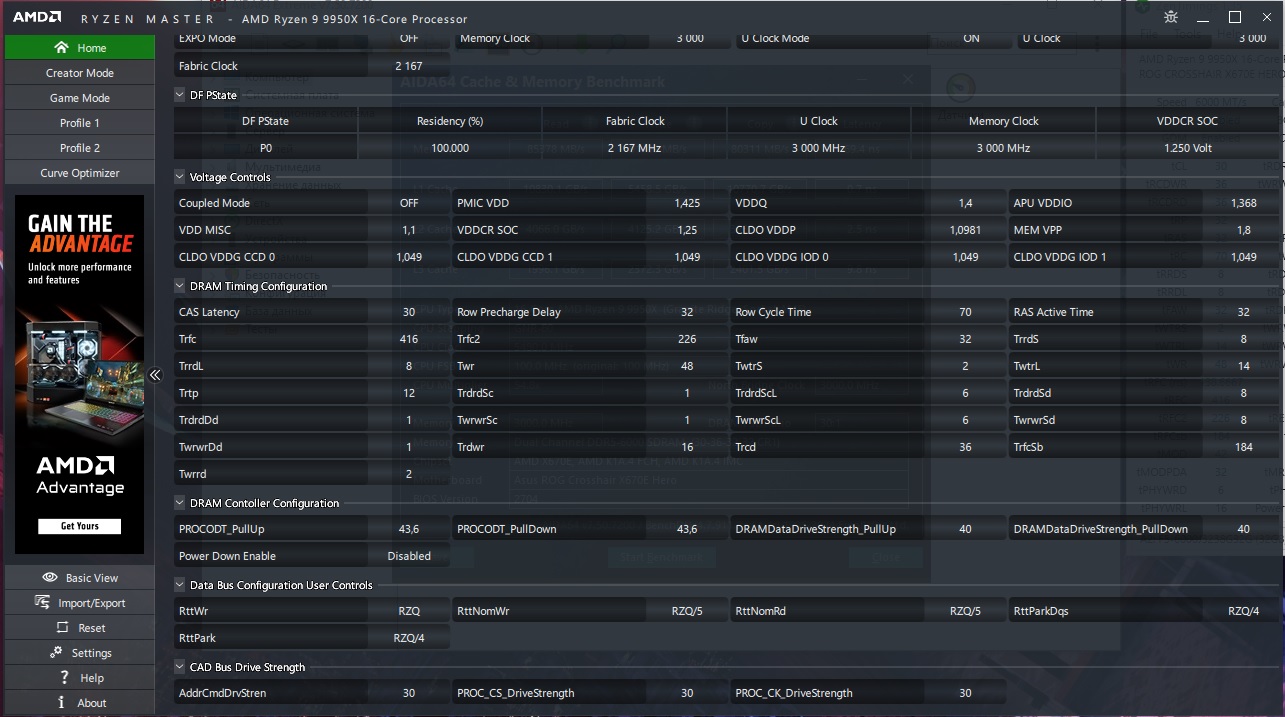Open the bug report icon in title bar

click(1171, 17)
